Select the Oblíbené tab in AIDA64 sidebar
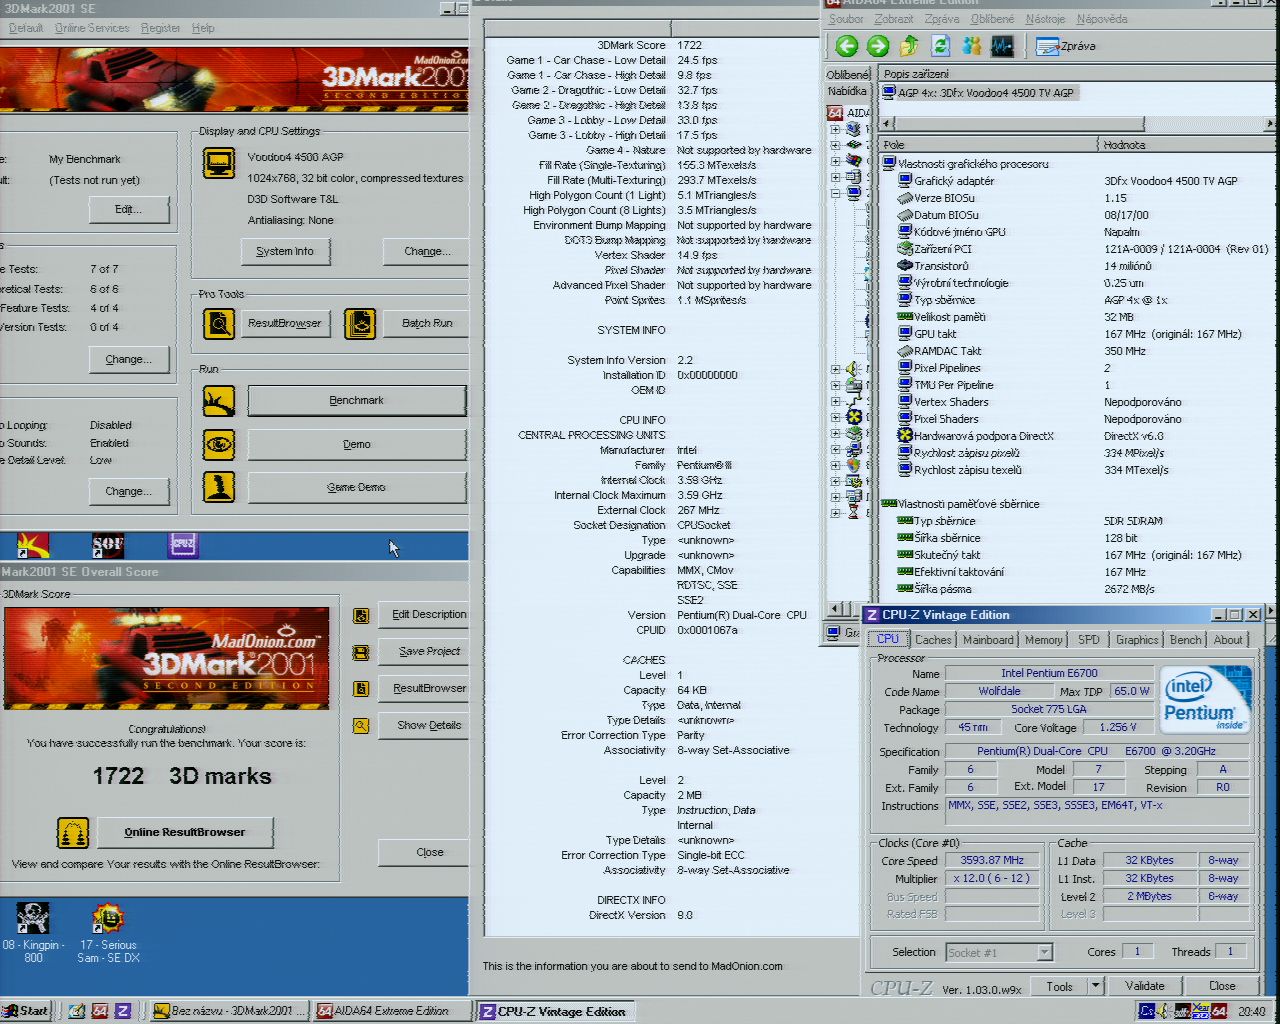The image size is (1280, 1024). (849, 74)
